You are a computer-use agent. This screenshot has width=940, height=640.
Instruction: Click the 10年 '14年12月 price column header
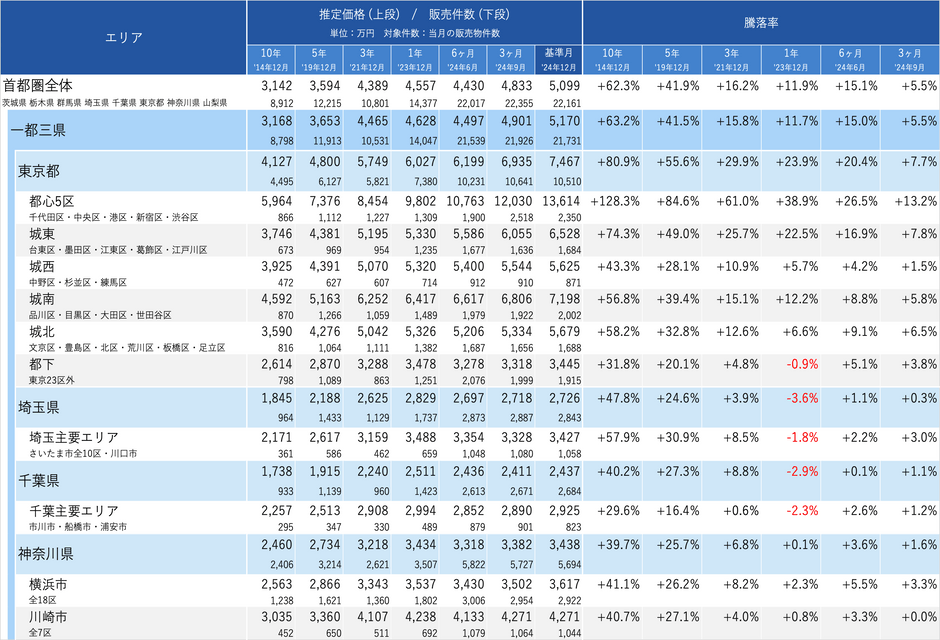[271, 60]
